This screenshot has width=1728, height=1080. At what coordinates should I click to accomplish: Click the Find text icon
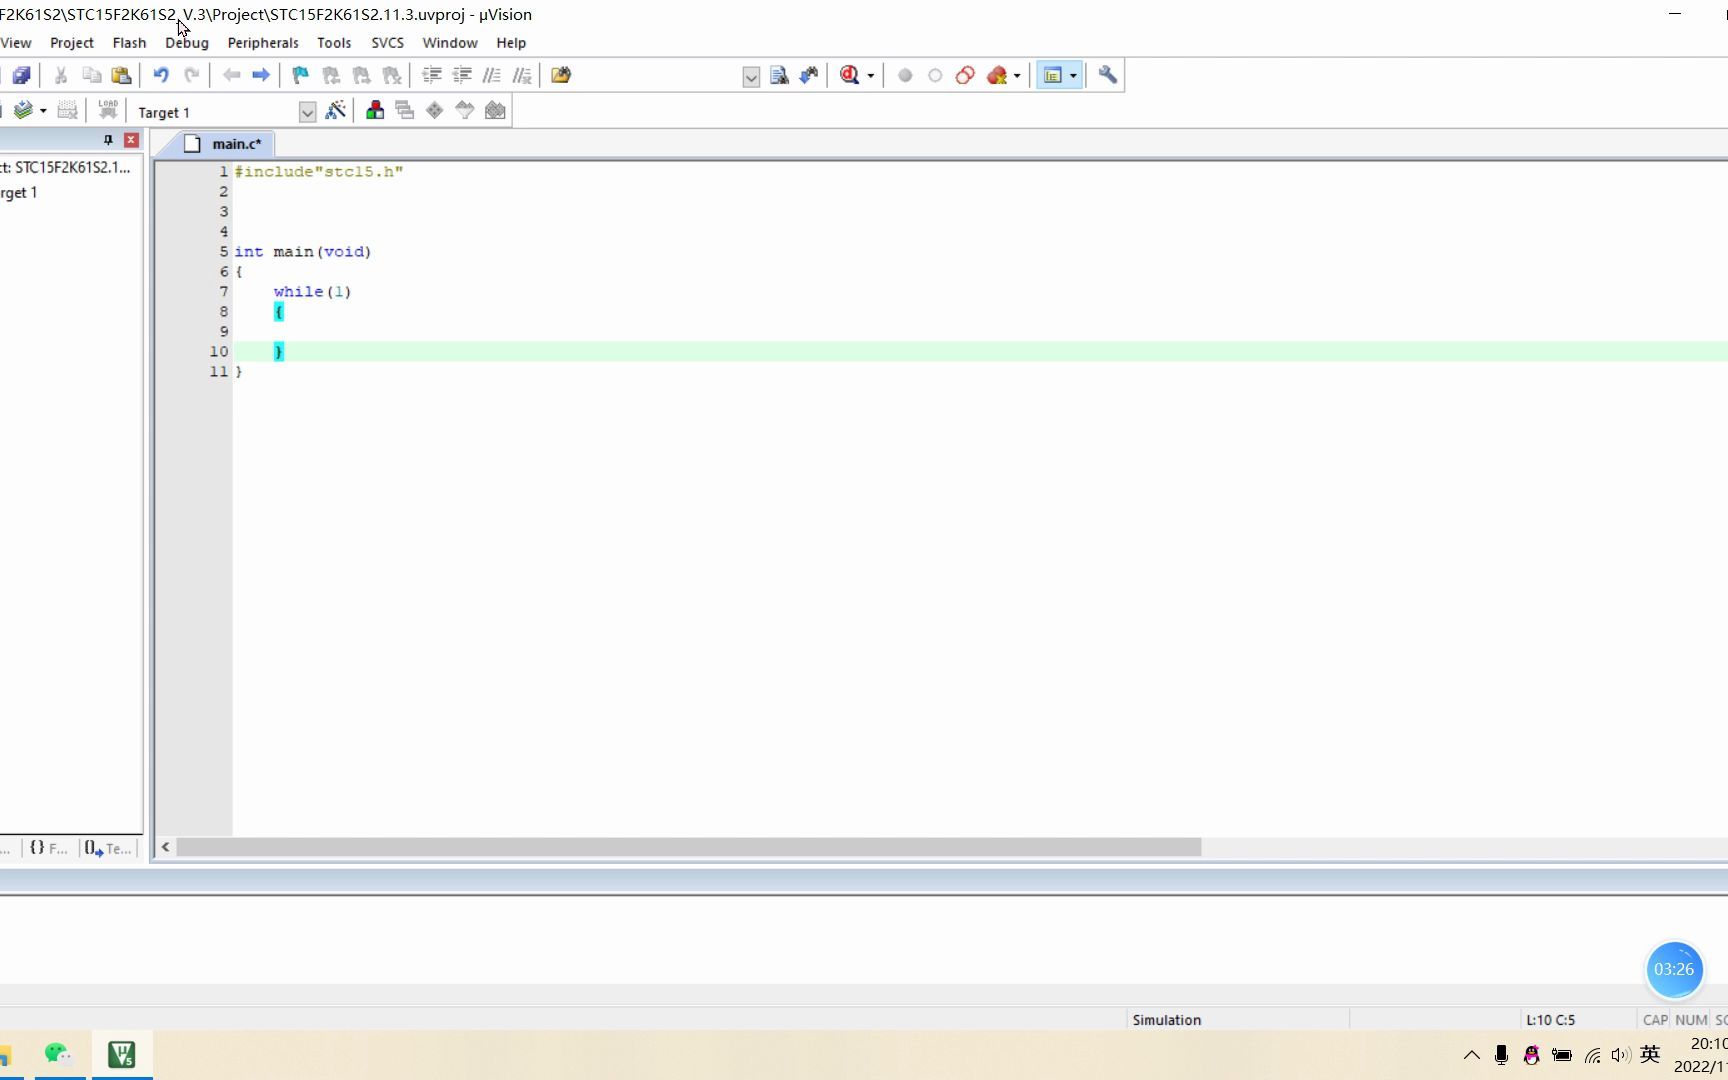tap(779, 75)
